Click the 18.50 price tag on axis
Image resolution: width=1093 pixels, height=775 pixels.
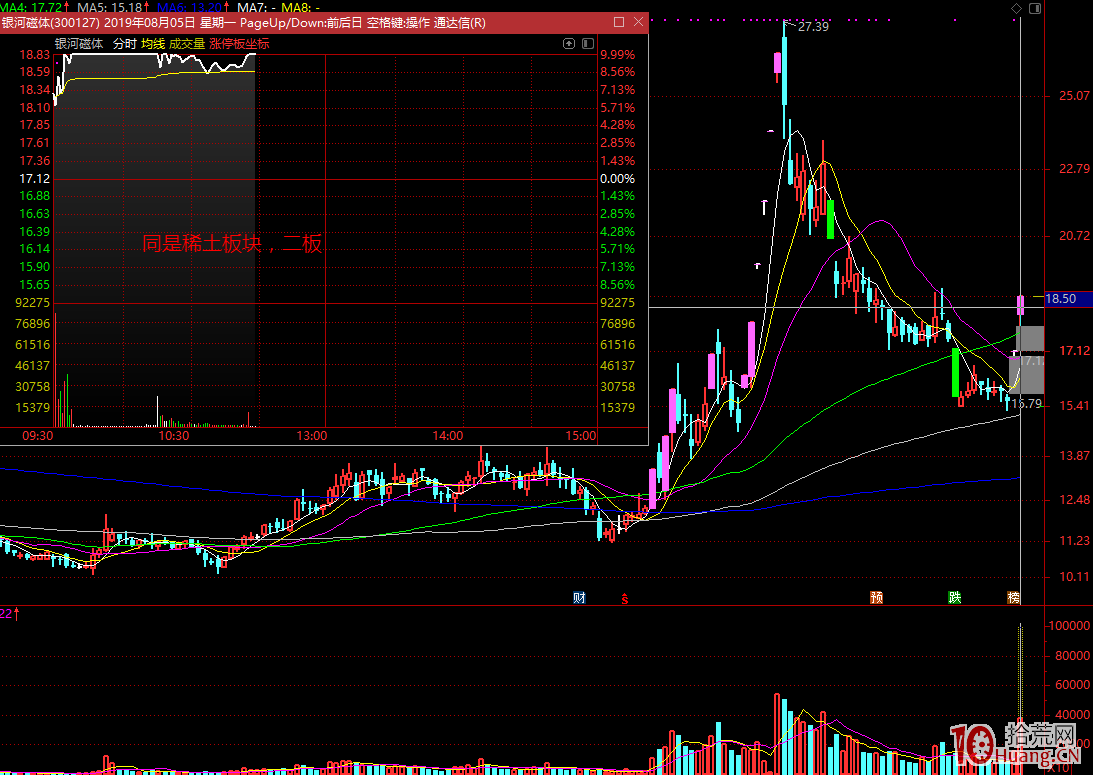[x=1061, y=298]
